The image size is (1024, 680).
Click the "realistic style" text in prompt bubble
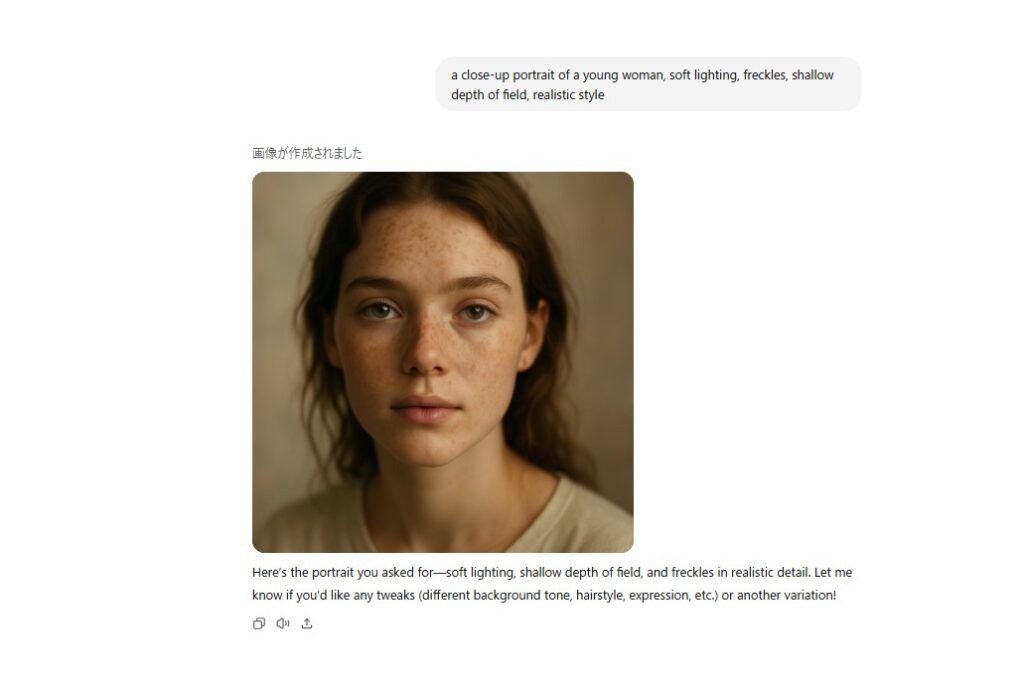point(568,95)
